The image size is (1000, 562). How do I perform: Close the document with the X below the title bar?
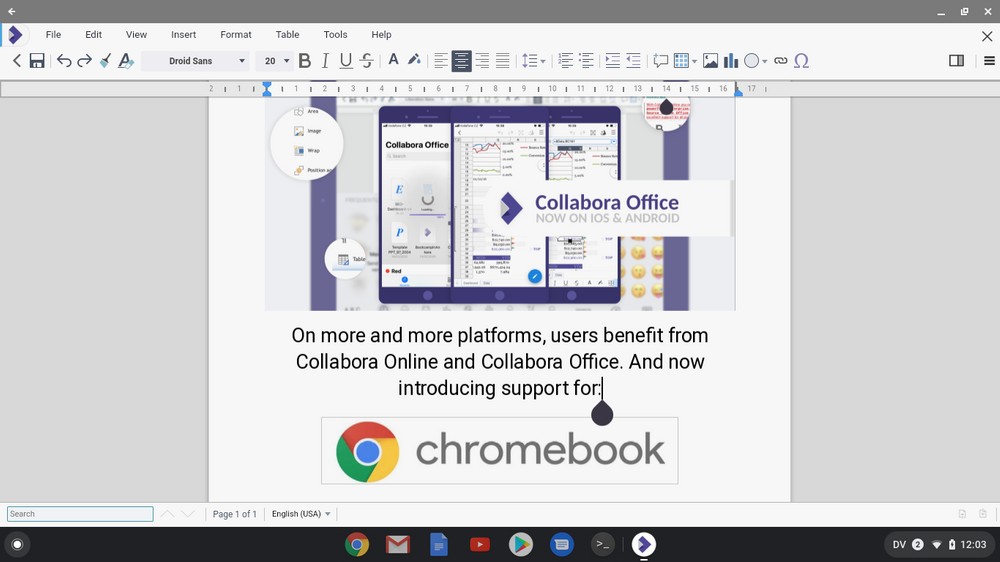(x=987, y=36)
